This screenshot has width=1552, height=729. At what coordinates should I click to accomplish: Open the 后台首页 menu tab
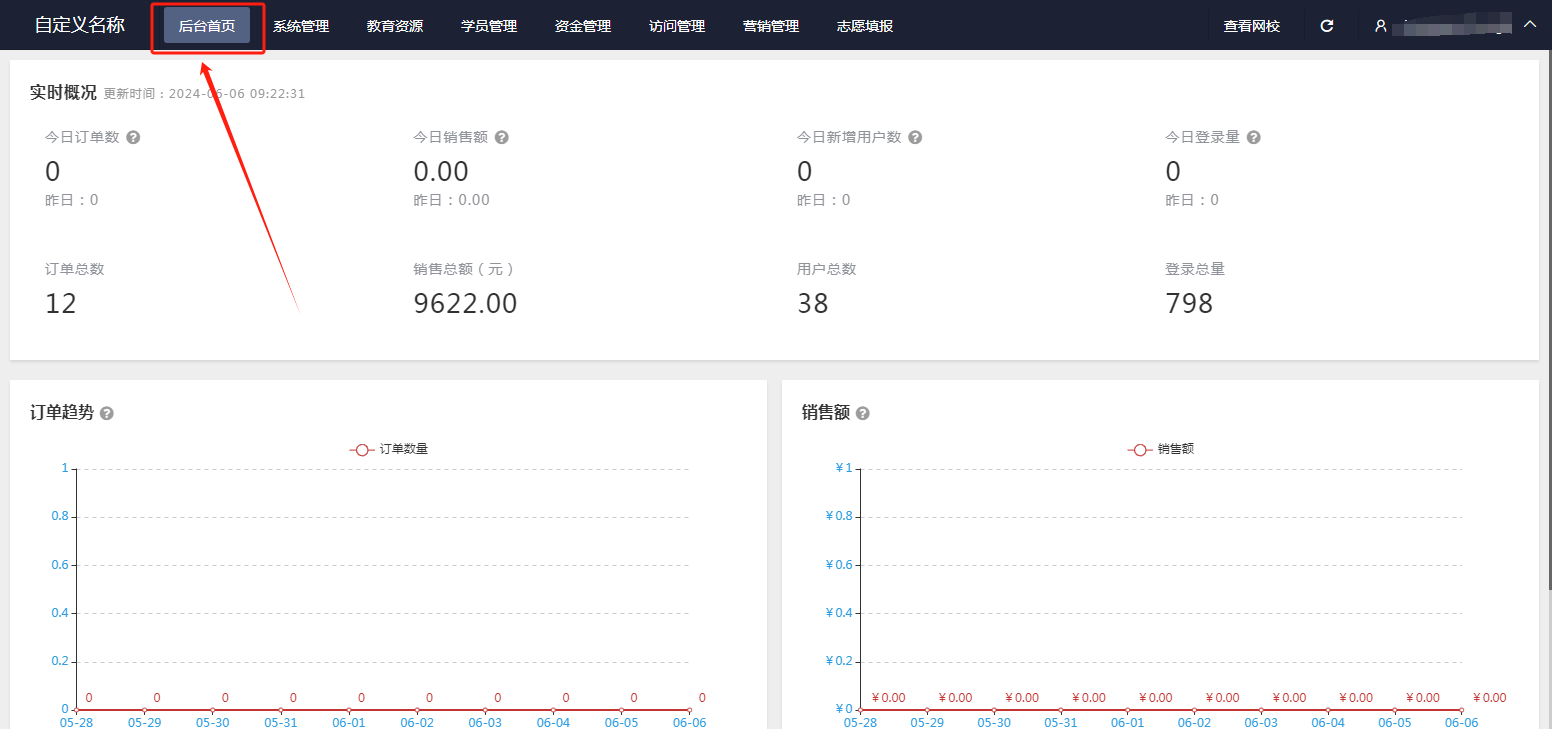207,26
